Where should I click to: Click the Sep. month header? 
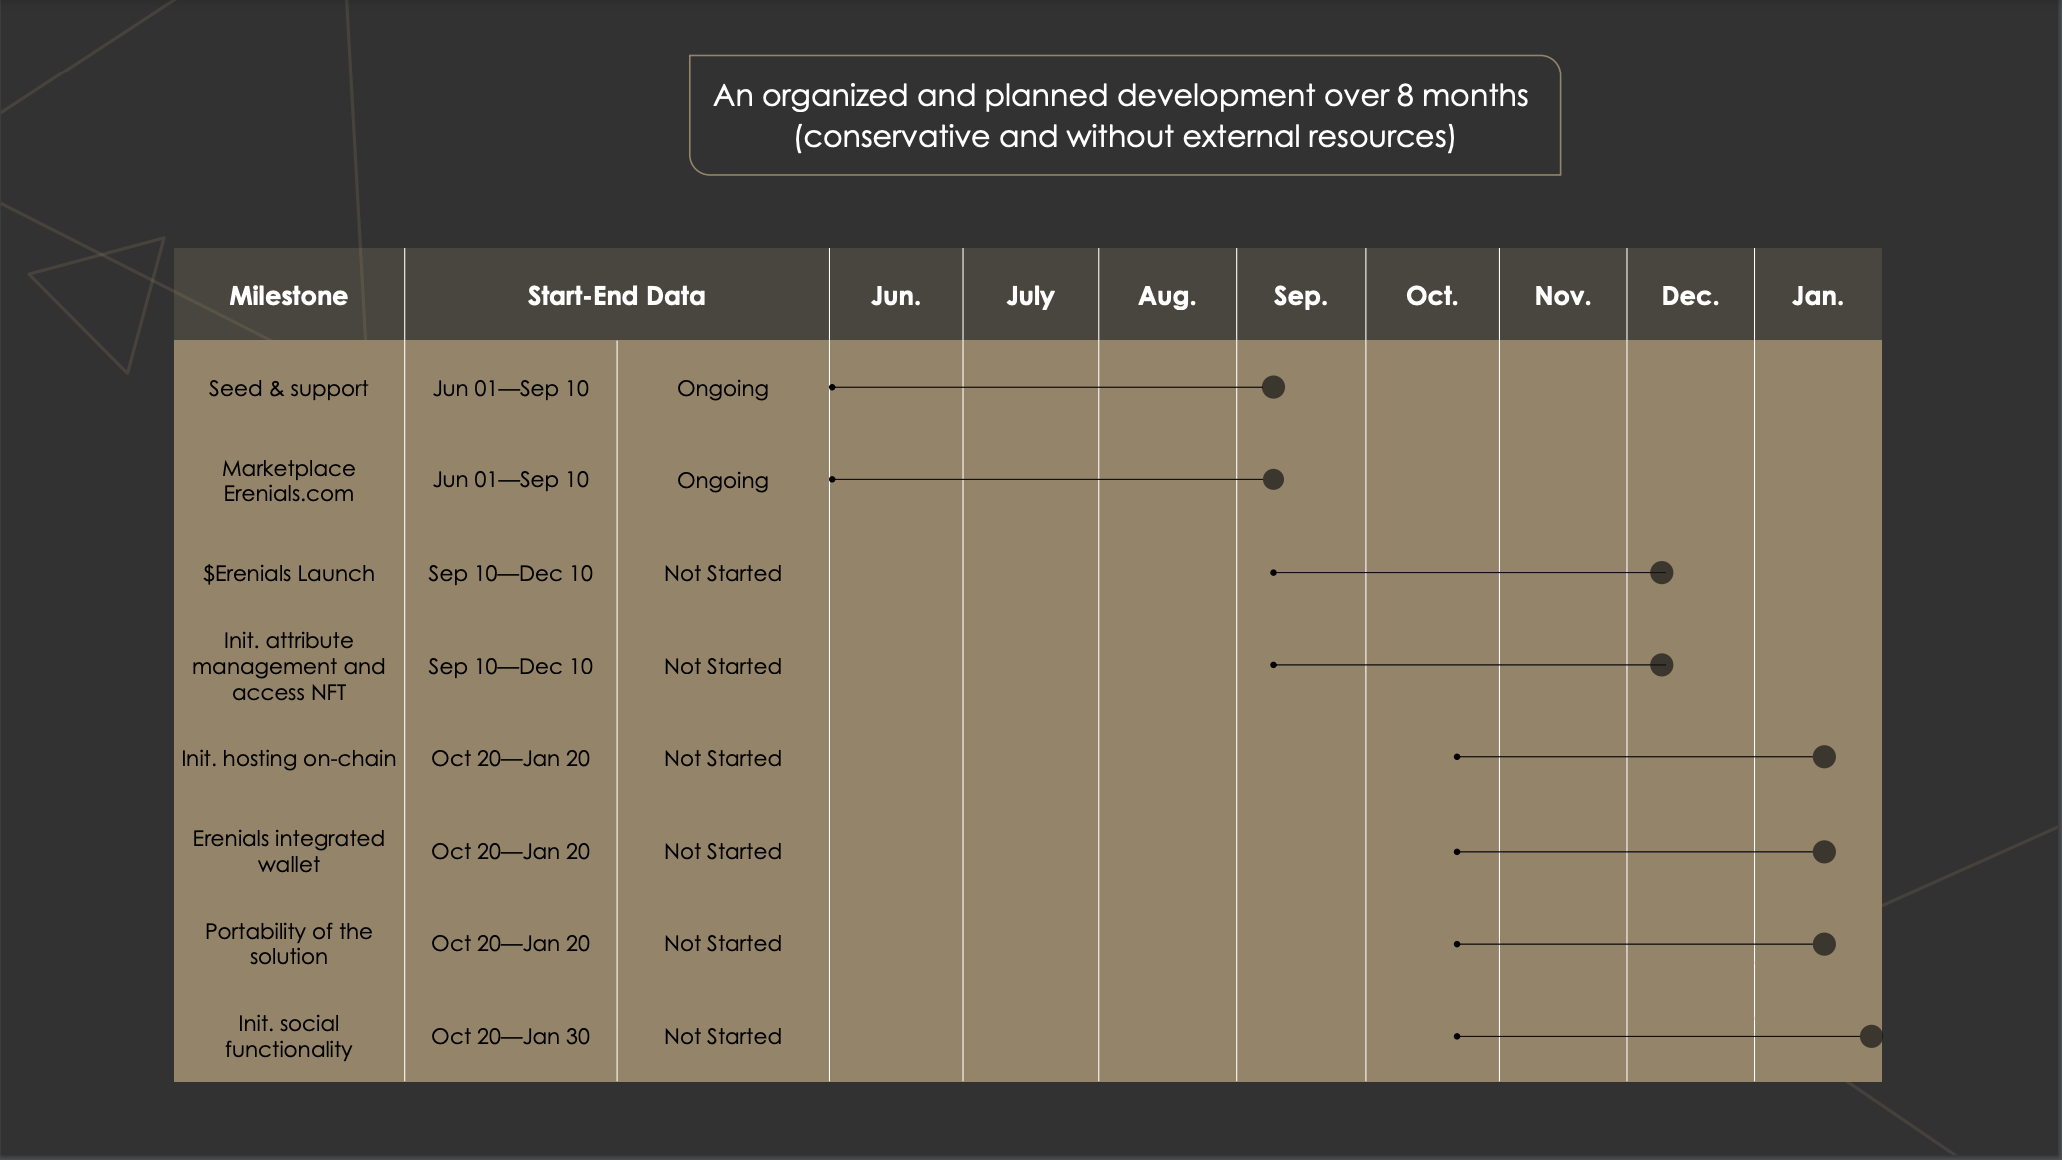1300,296
